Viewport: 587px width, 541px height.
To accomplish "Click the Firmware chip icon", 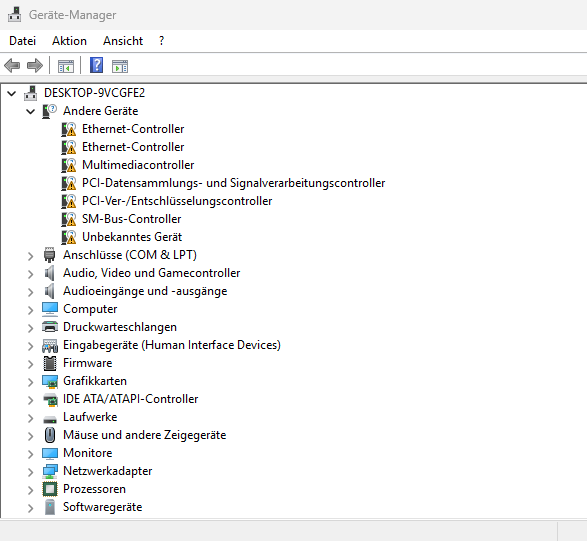I will tap(50, 363).
